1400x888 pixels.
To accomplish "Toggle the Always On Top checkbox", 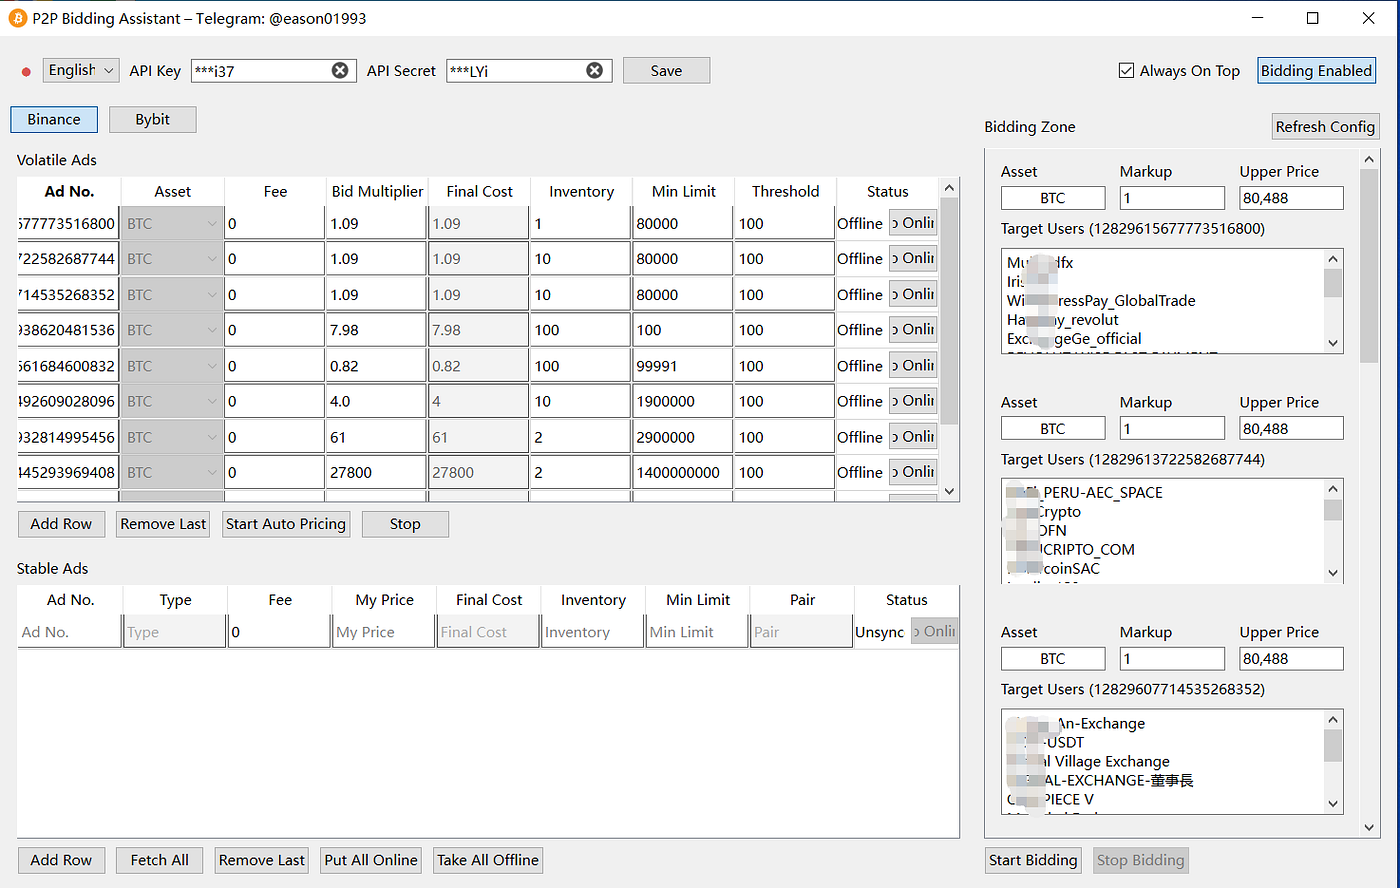I will [1127, 70].
